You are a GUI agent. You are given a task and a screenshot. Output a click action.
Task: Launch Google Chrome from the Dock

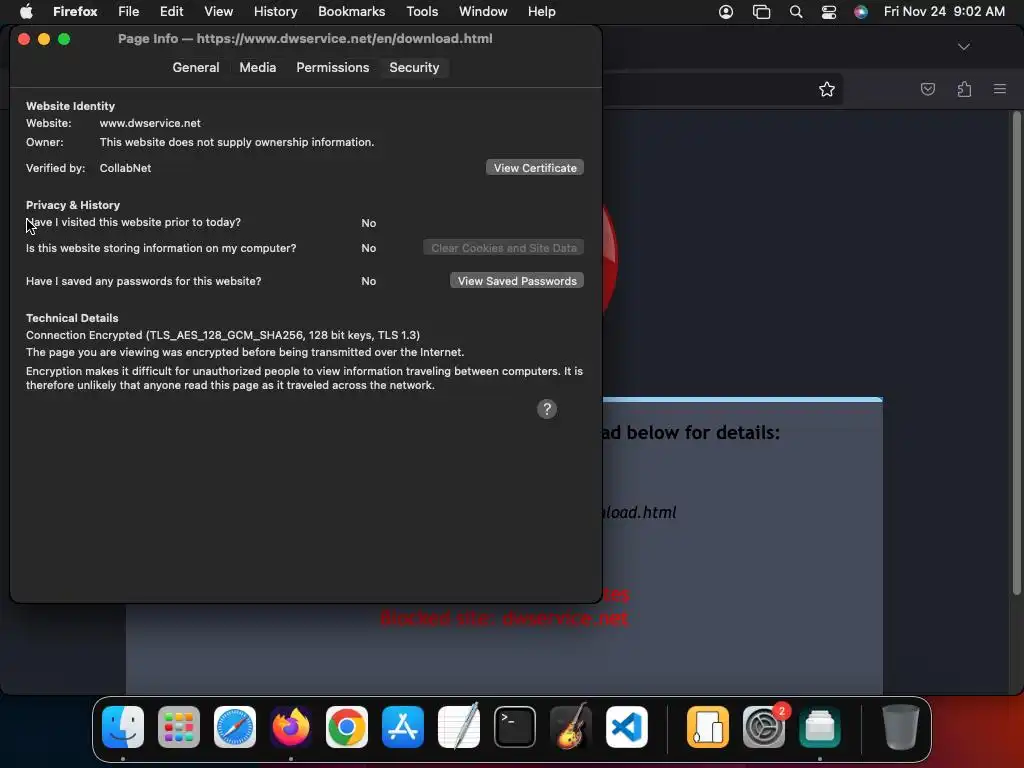point(347,727)
